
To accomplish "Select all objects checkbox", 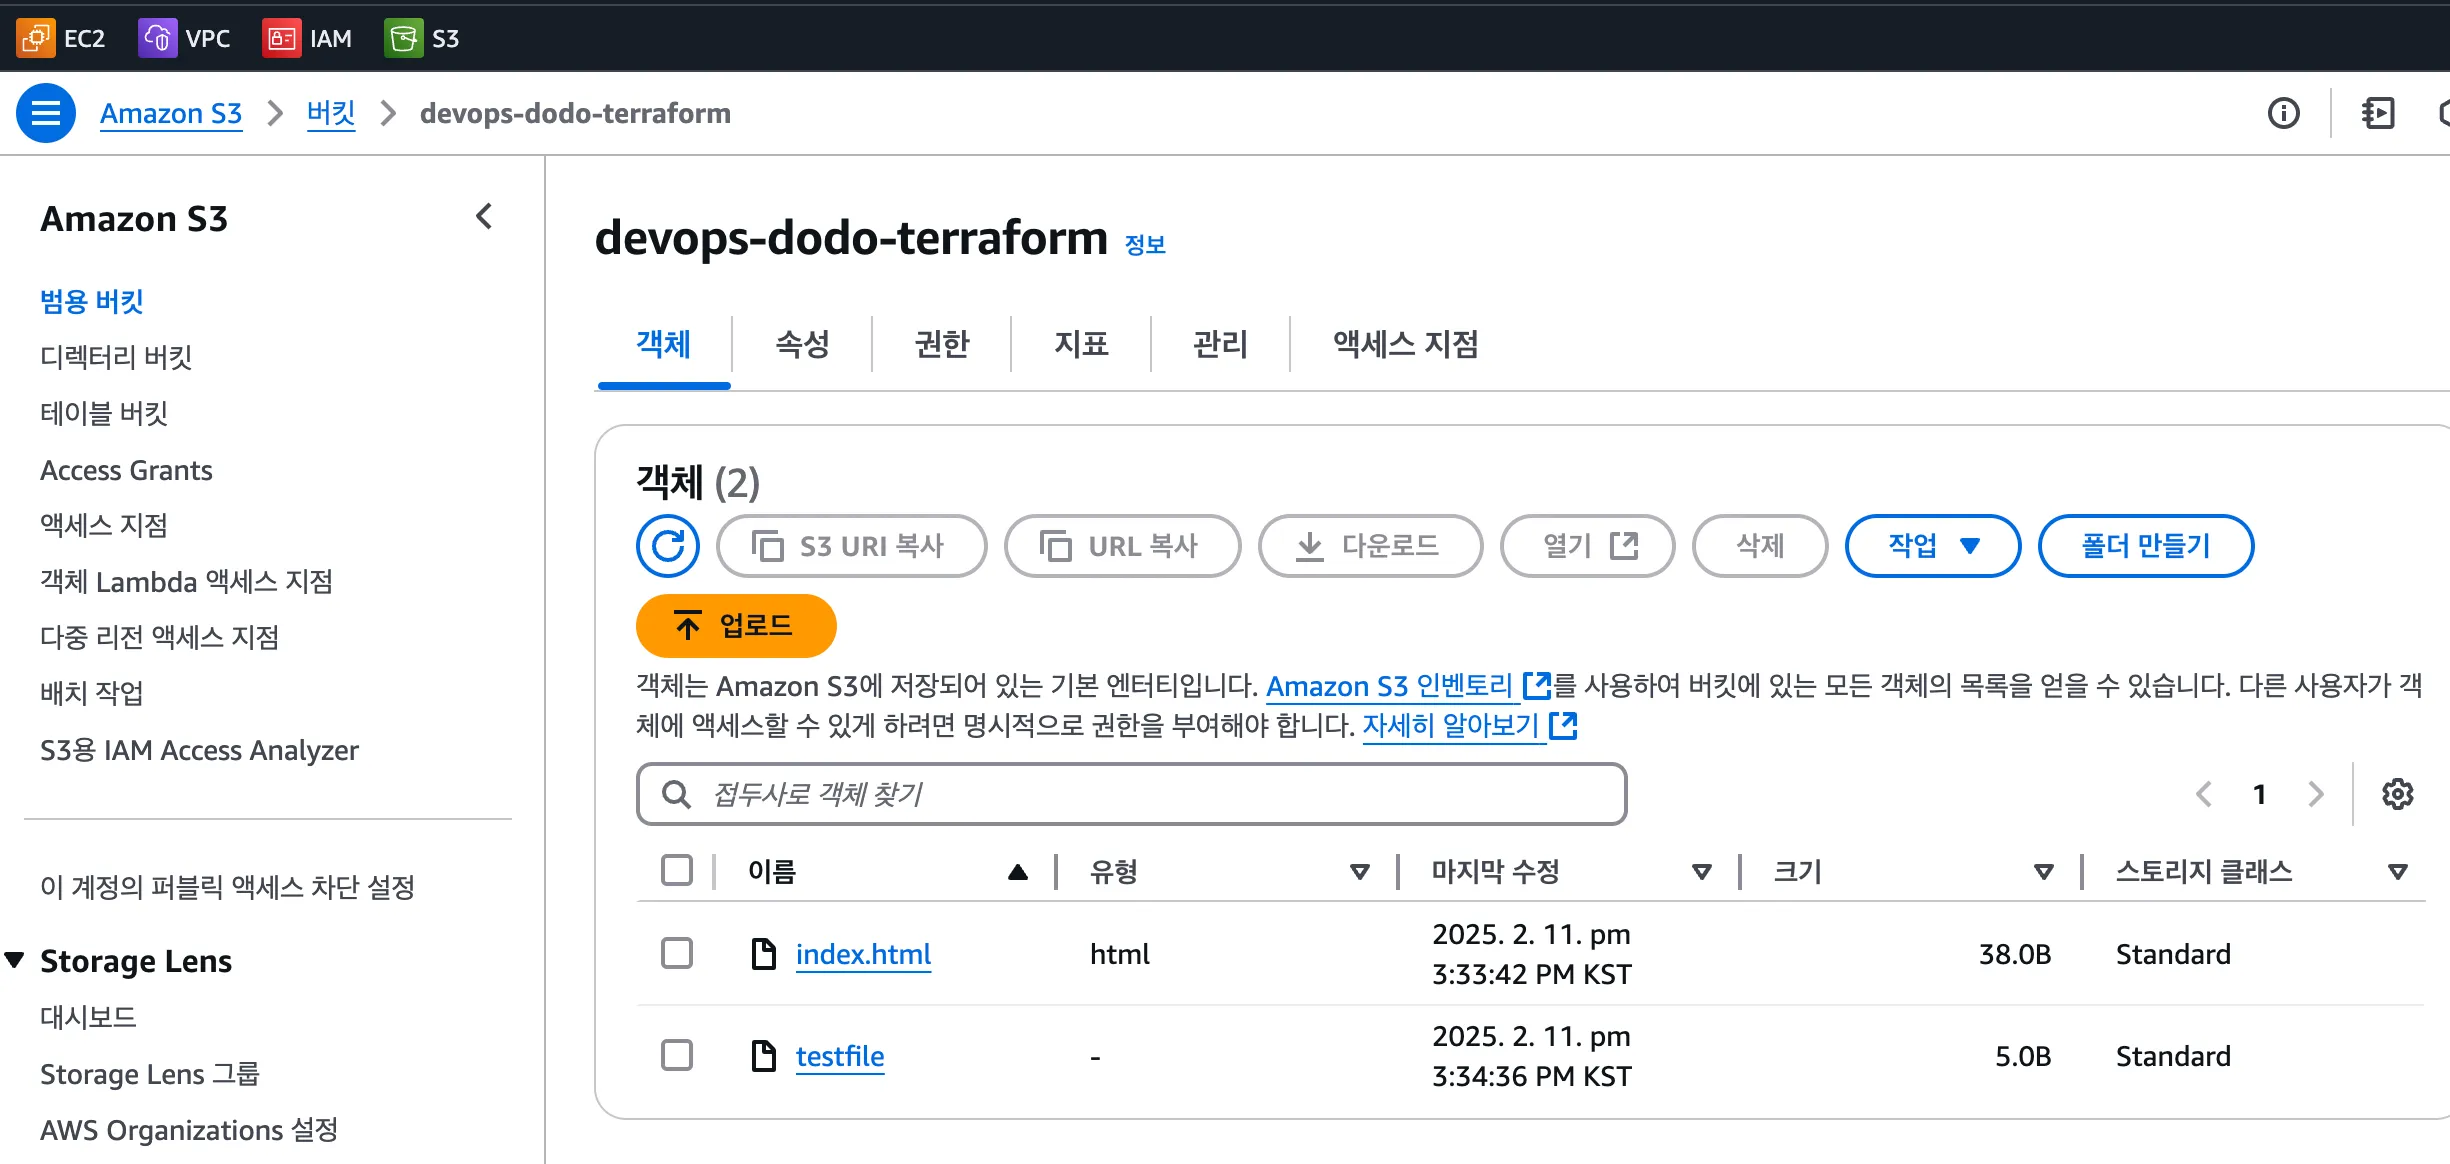I will click(x=677, y=870).
